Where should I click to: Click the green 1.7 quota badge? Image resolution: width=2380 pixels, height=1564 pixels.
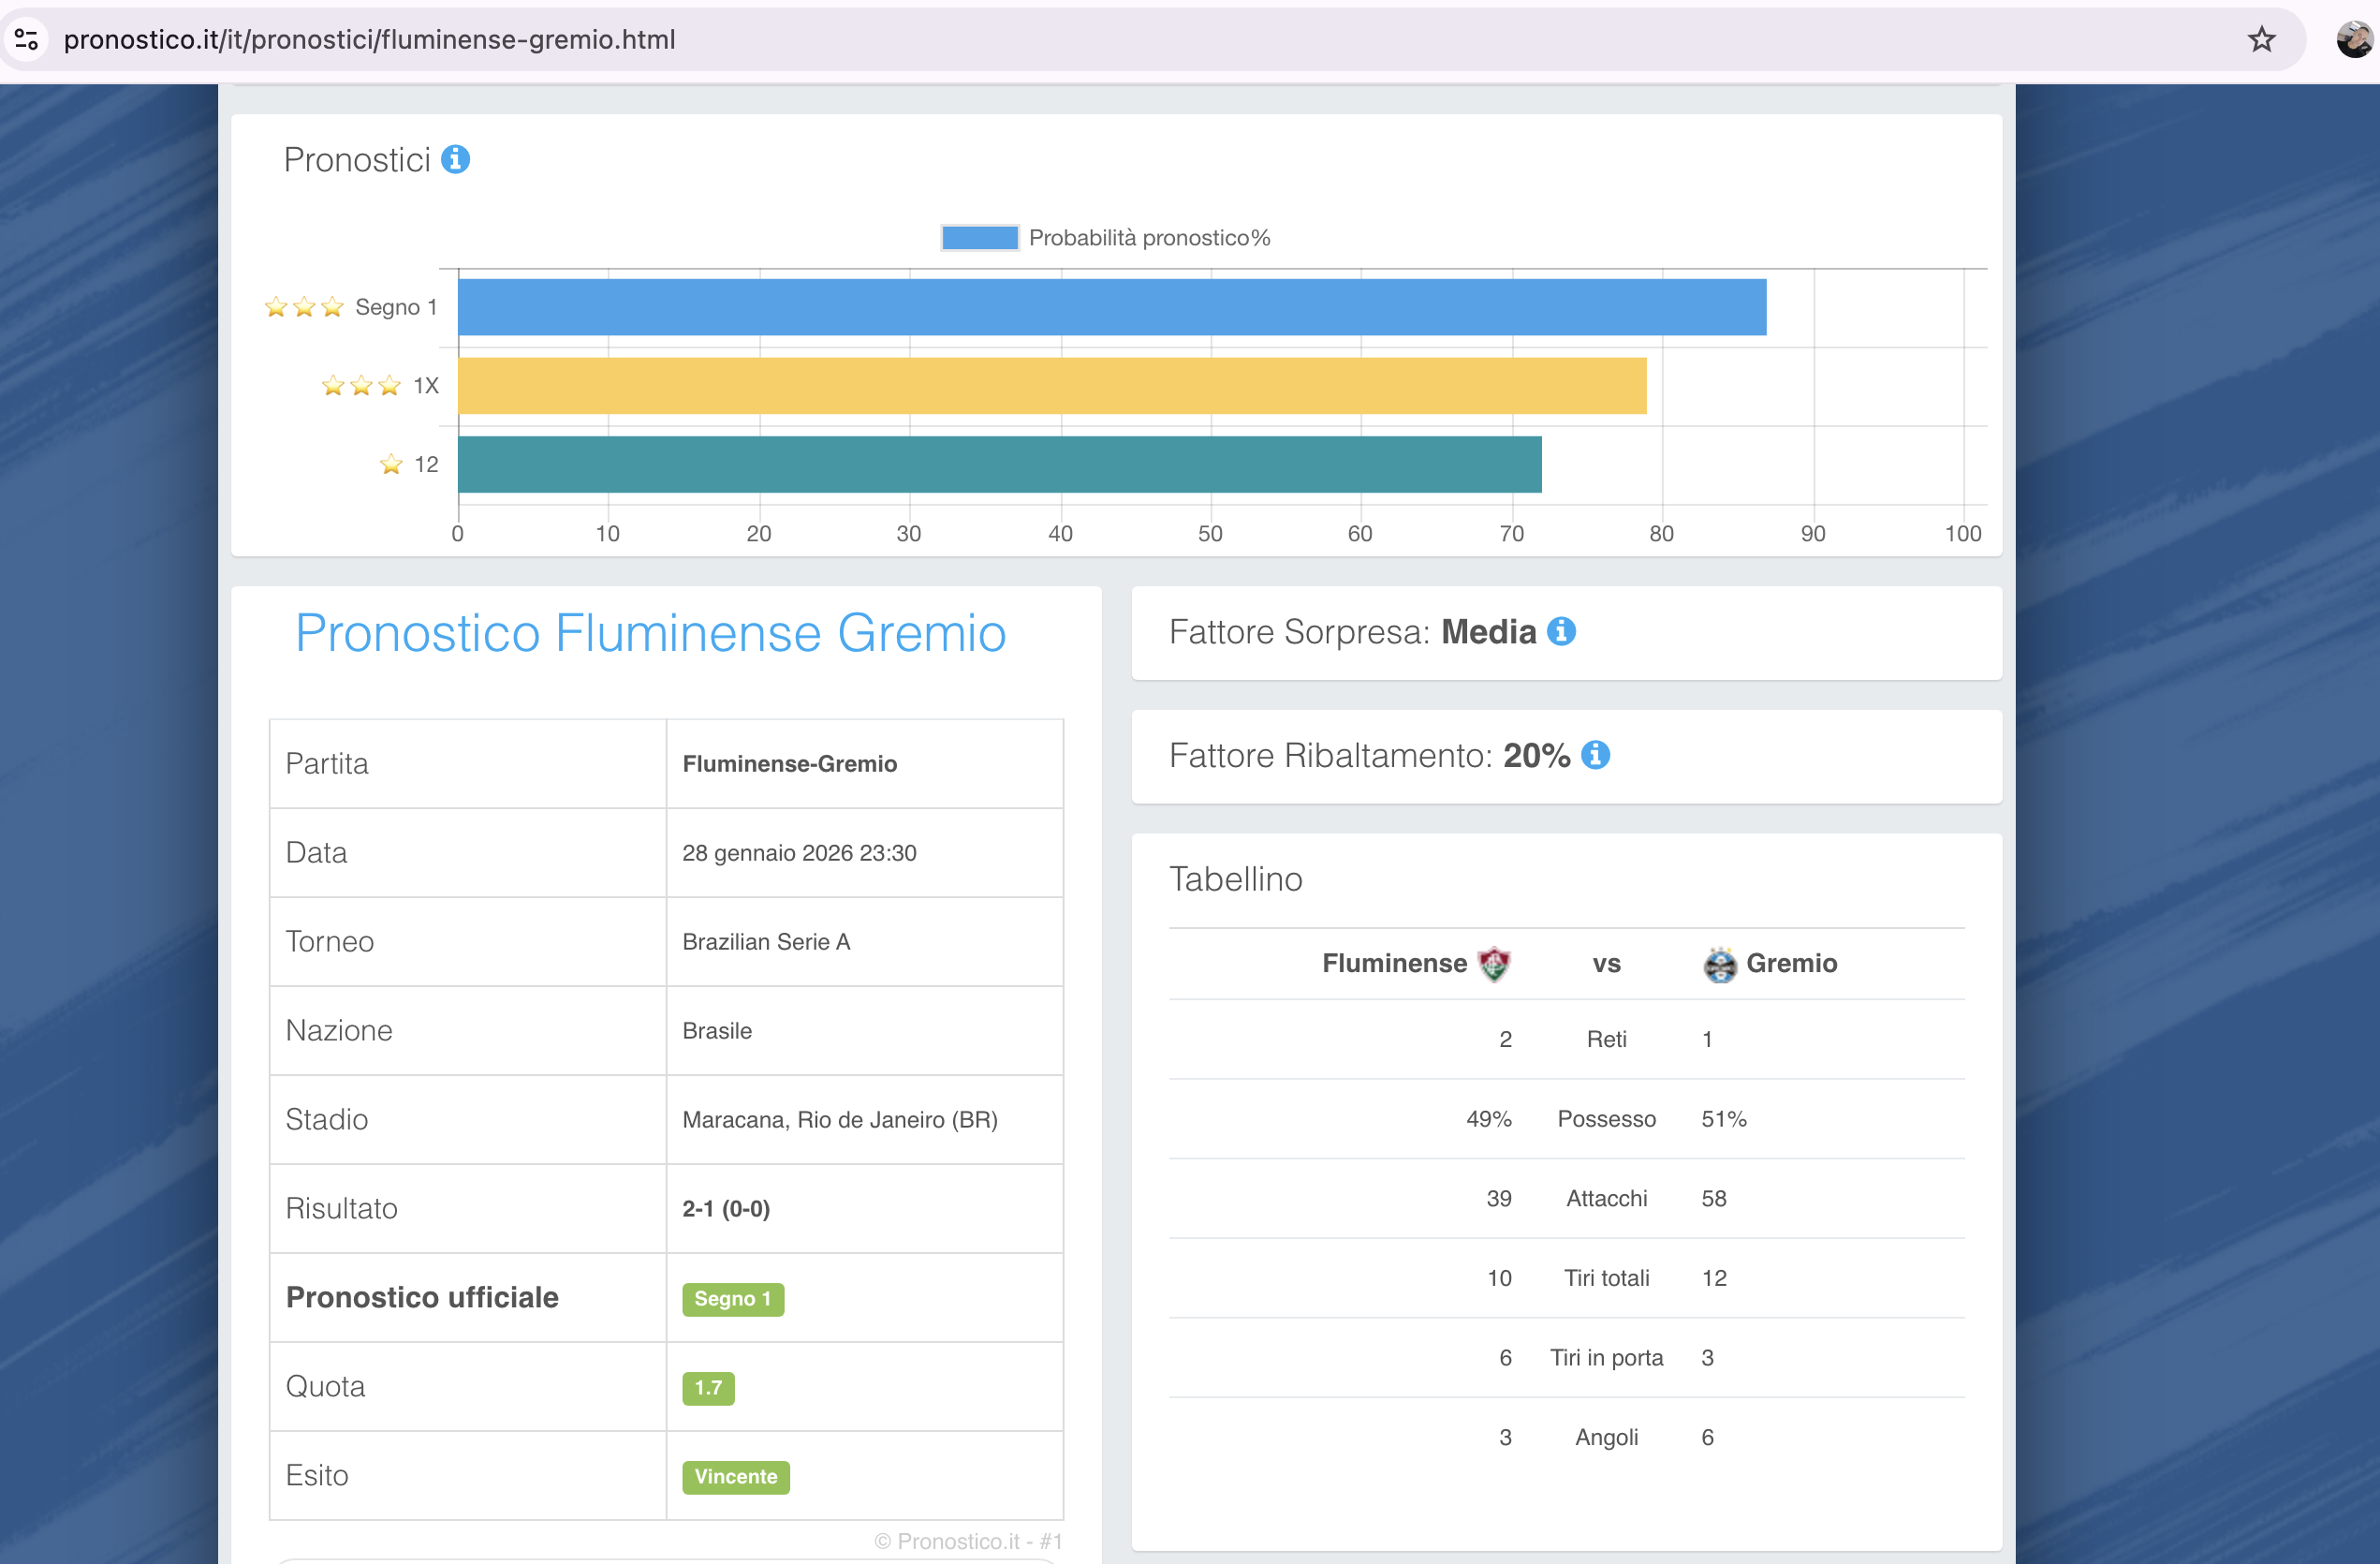(x=708, y=1388)
